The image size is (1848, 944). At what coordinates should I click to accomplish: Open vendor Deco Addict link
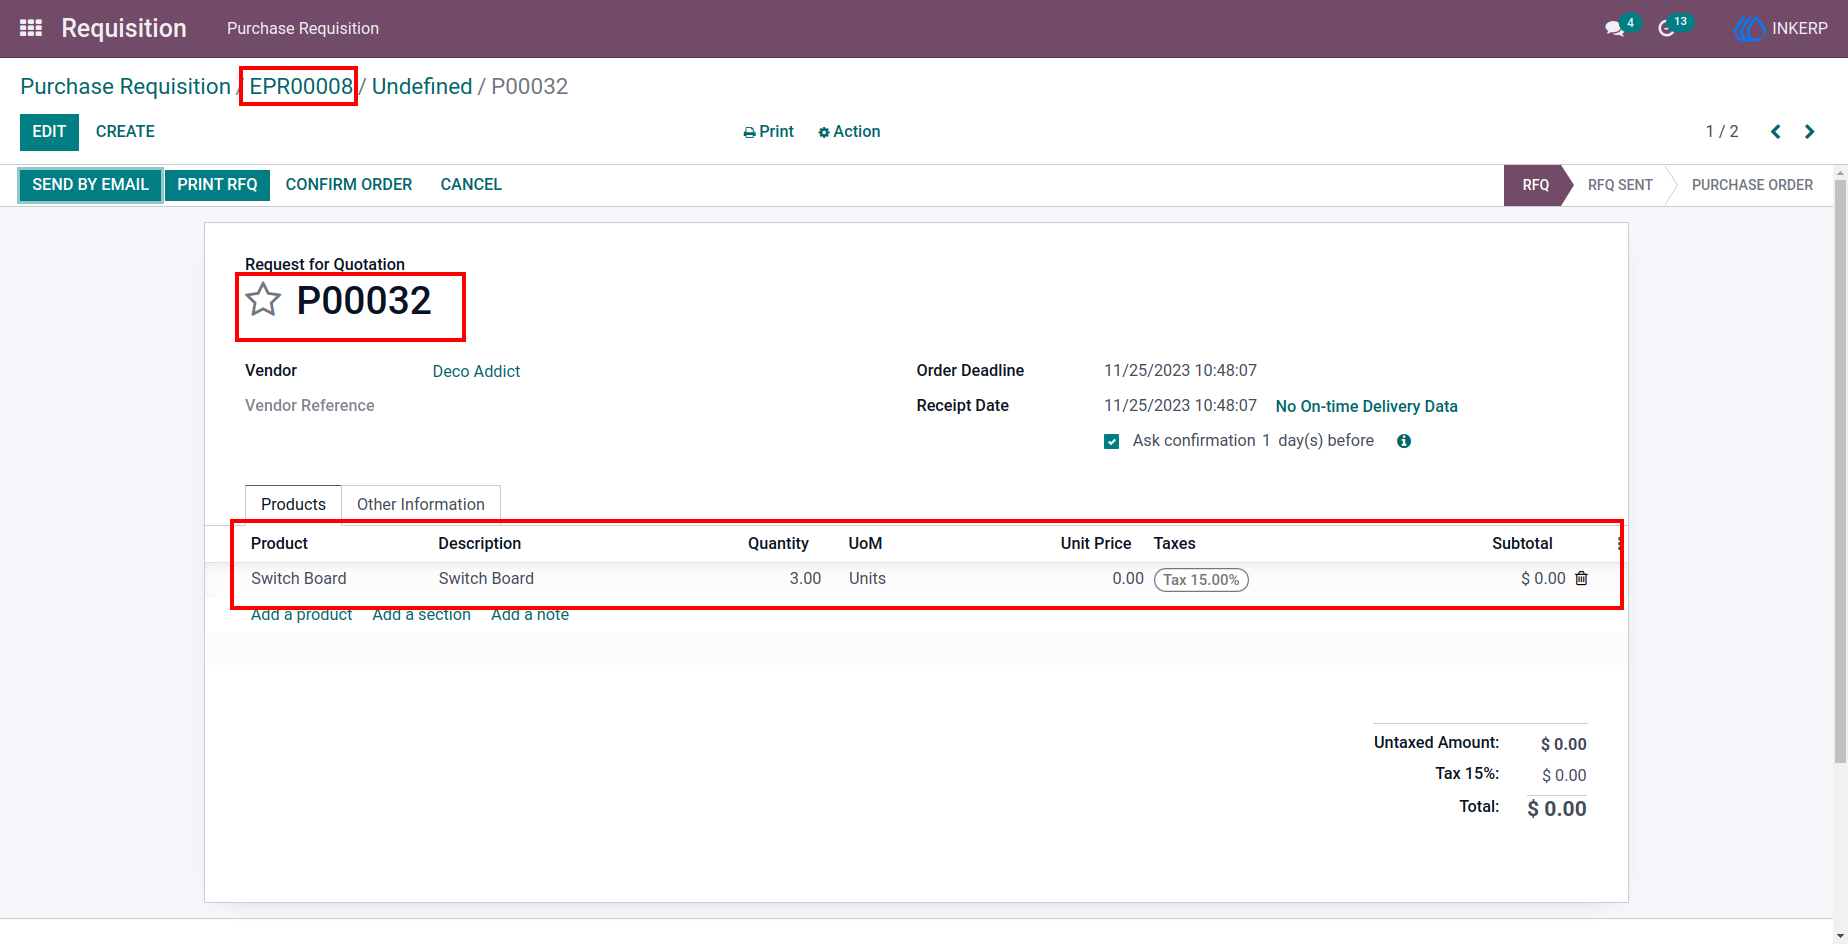click(476, 371)
